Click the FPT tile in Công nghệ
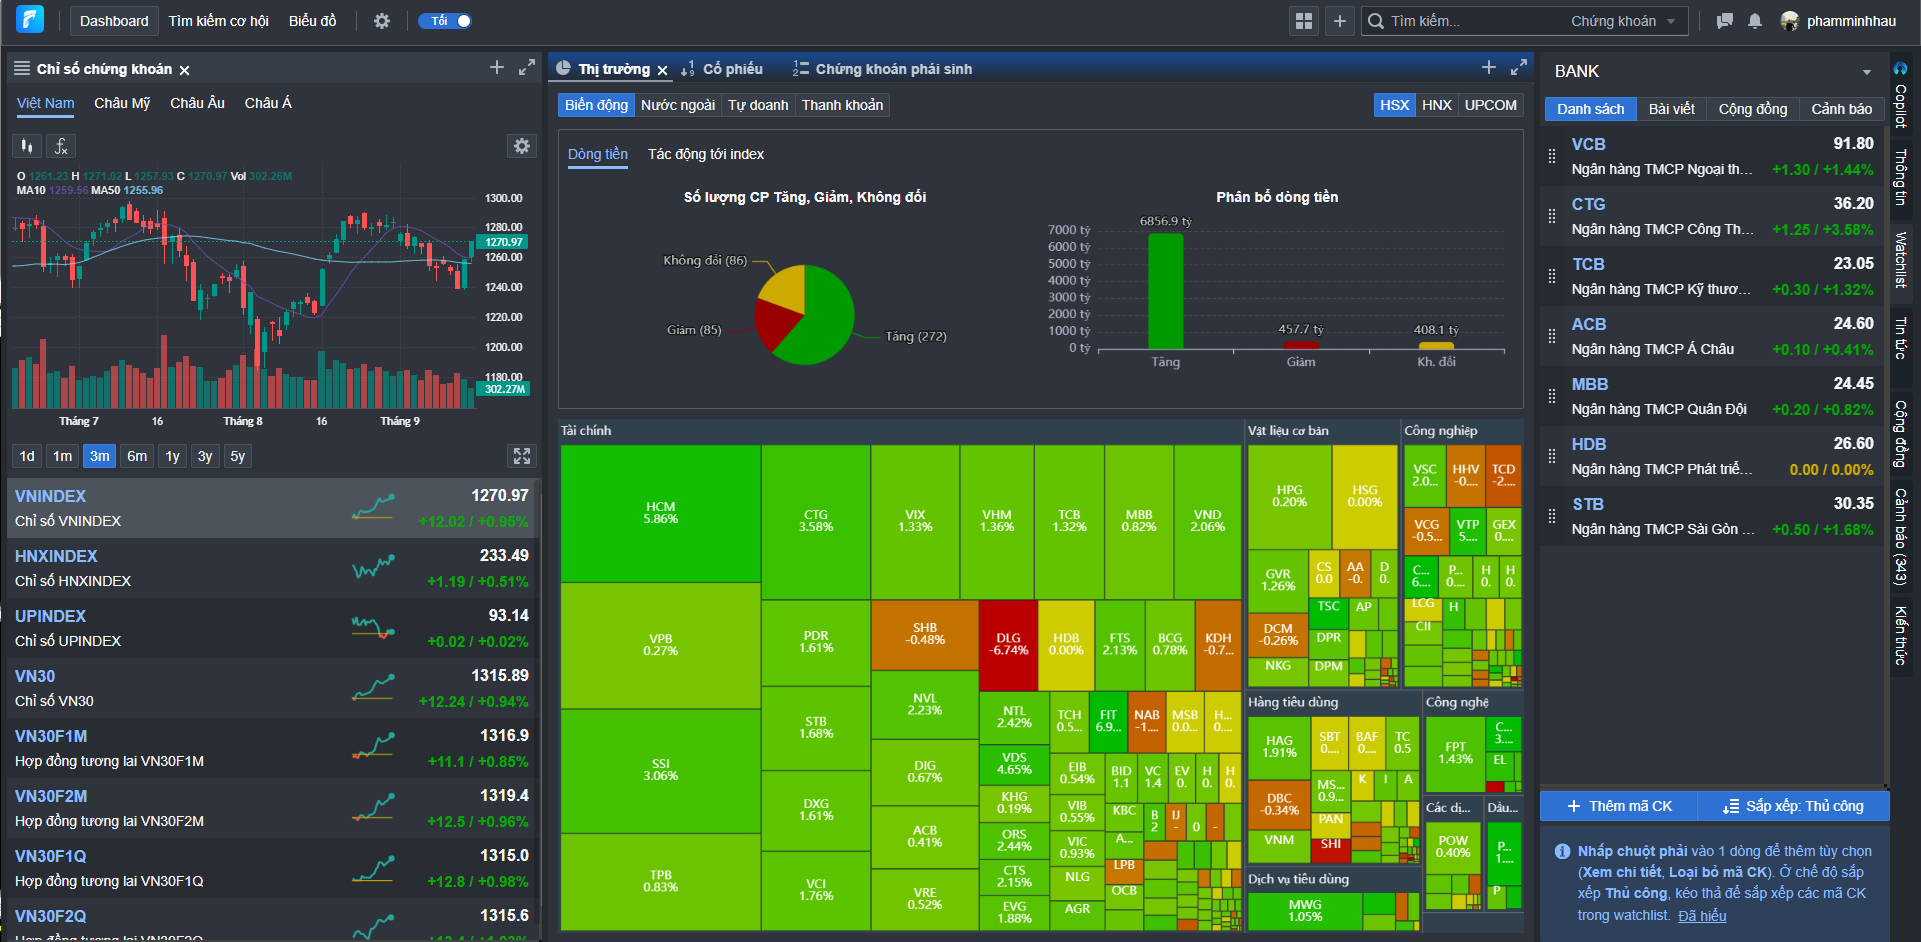Viewport: 1921px width, 942px height. point(1455,753)
